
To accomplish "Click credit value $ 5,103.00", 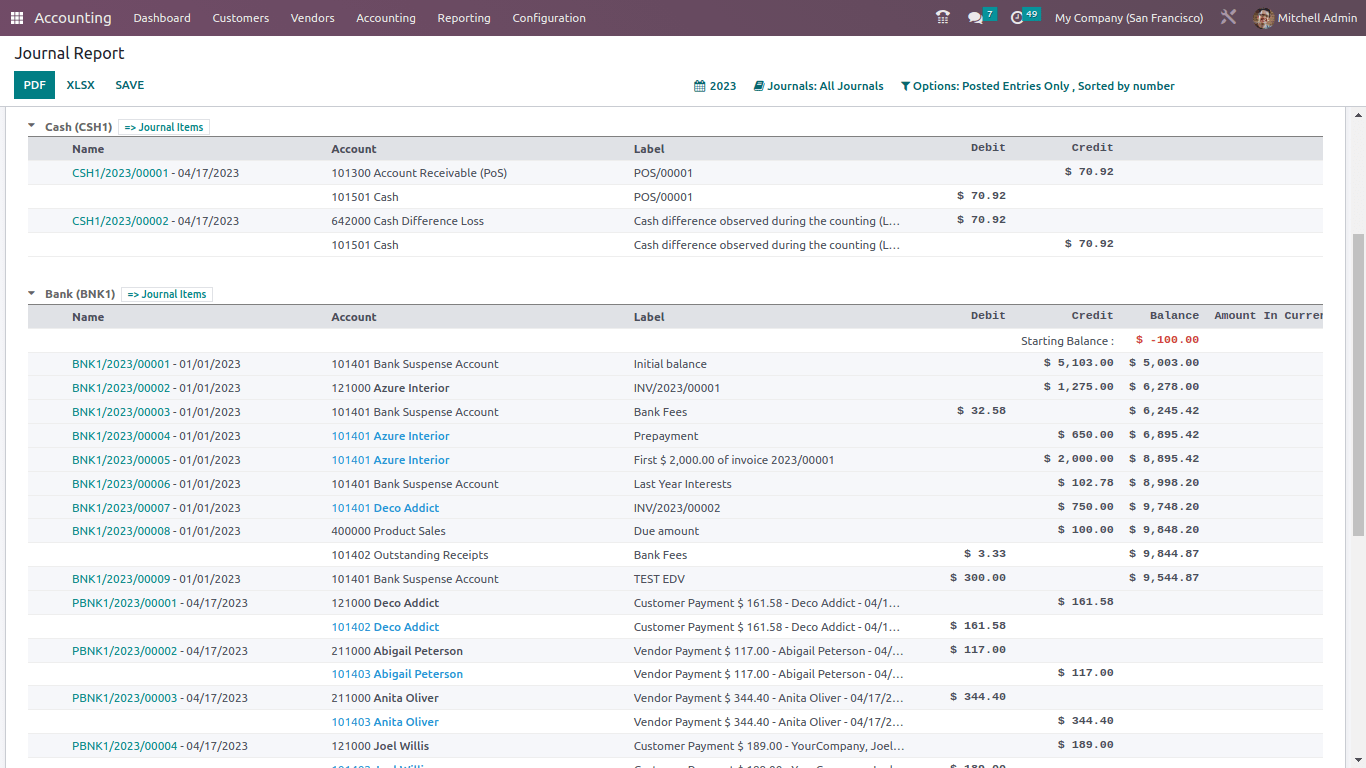I will (x=1078, y=363).
